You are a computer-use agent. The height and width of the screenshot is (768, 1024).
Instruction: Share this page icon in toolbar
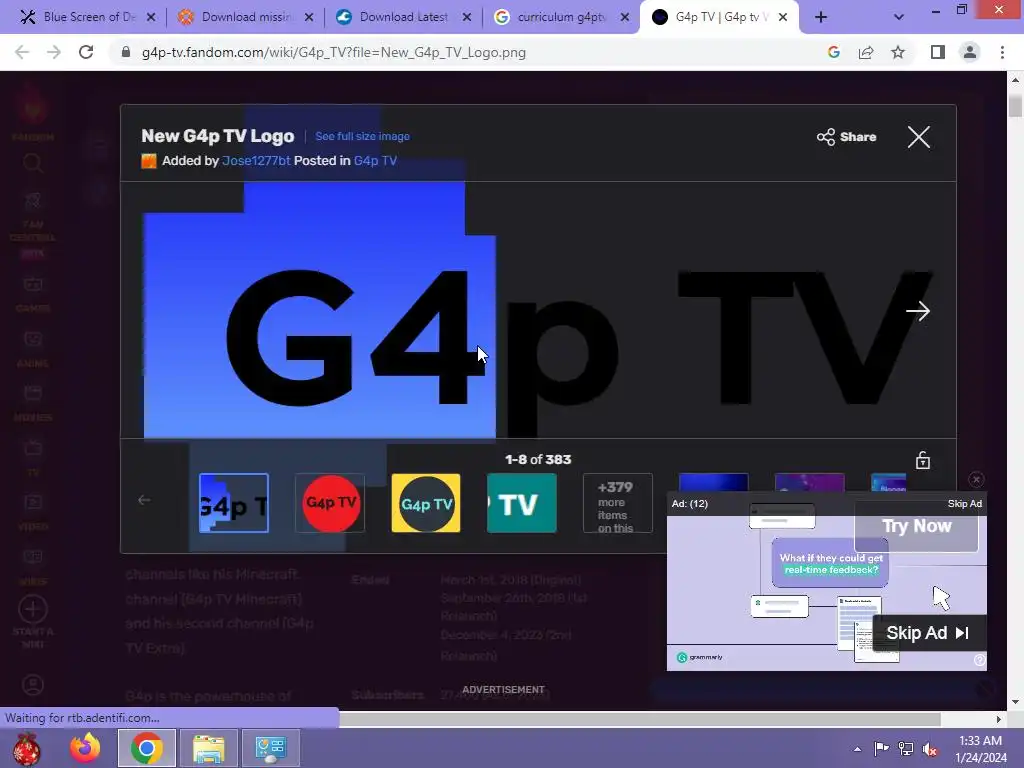tap(866, 52)
